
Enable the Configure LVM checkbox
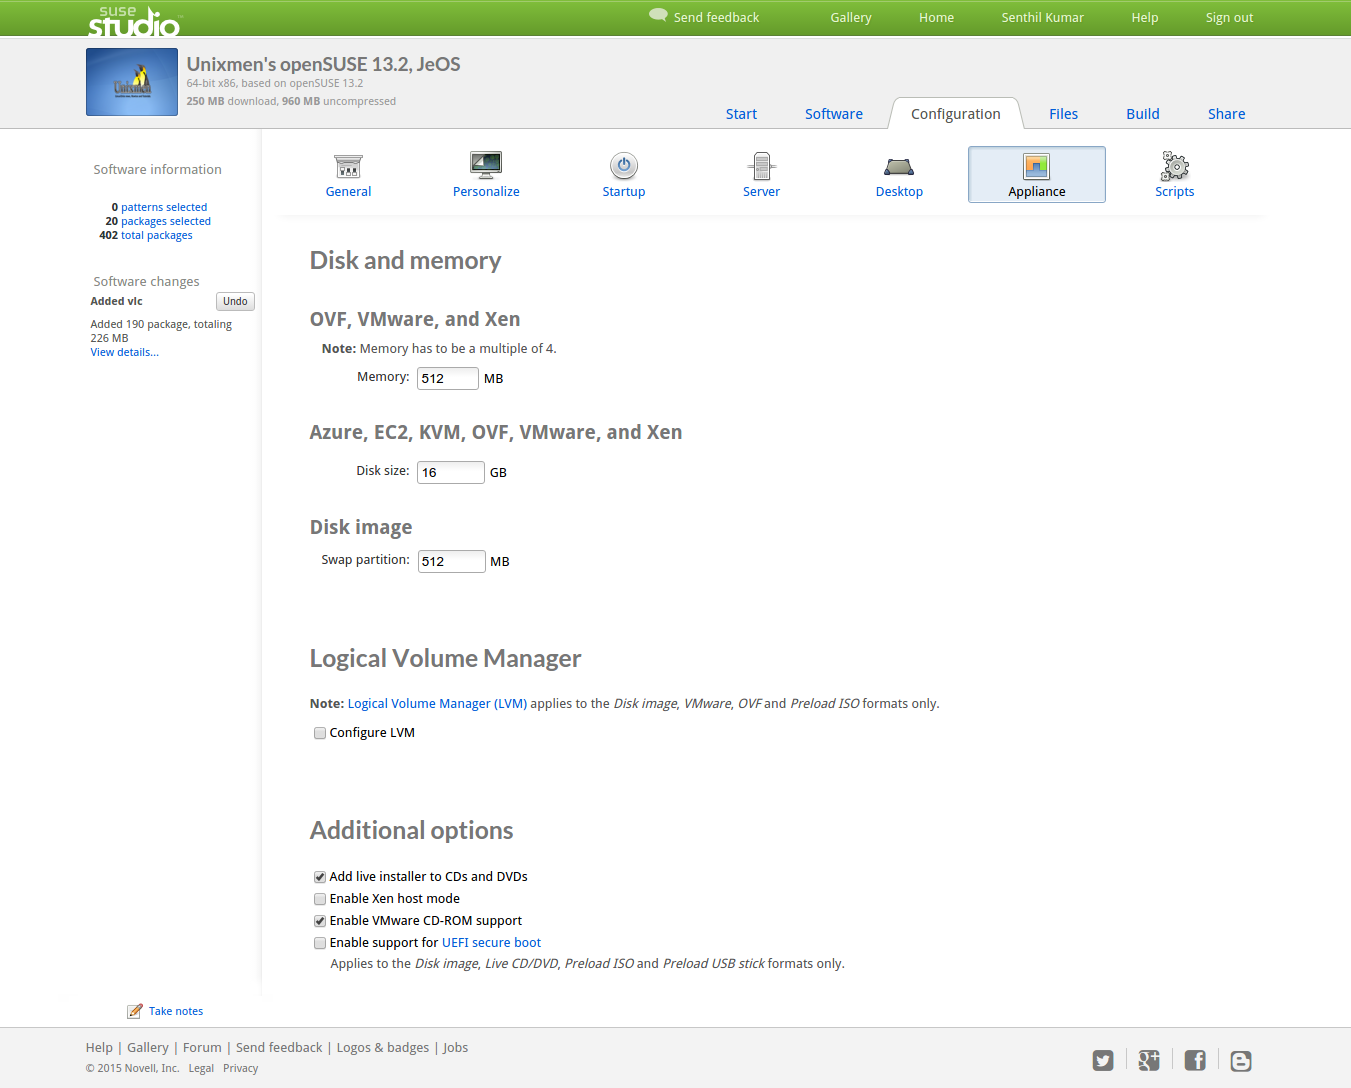320,733
